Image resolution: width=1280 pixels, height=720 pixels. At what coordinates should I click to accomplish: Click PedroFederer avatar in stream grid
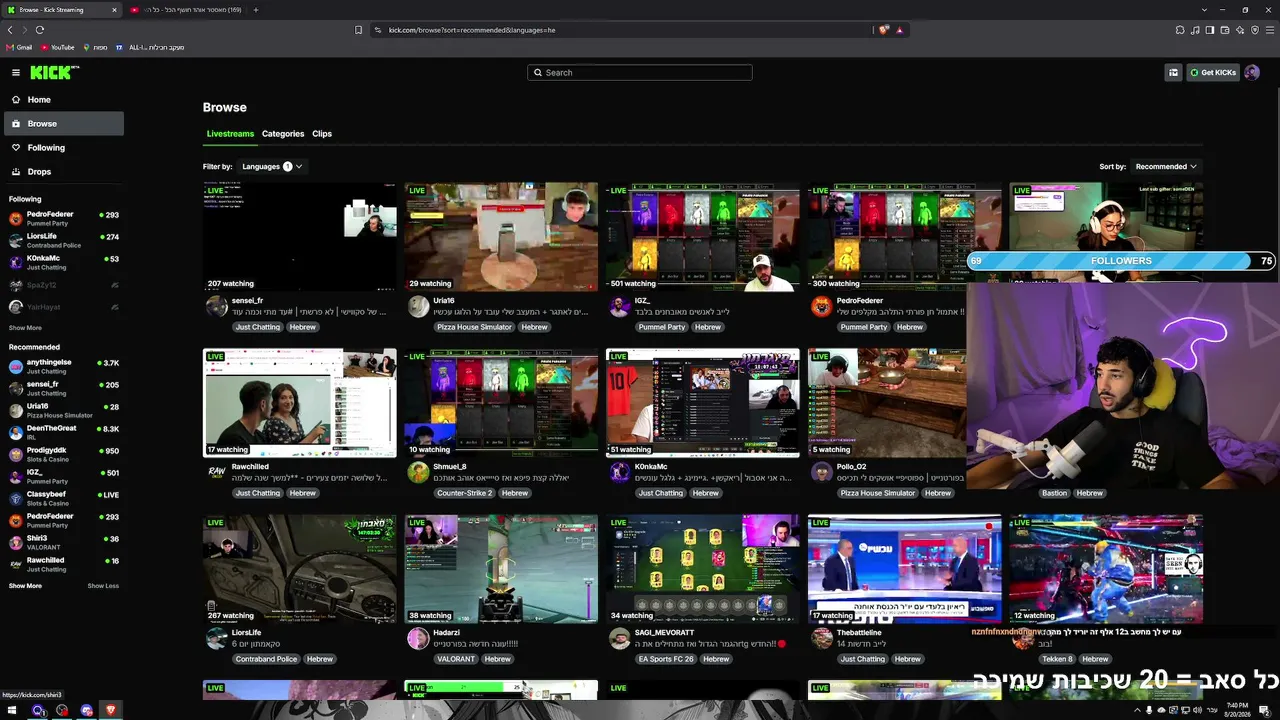pyautogui.click(x=822, y=306)
